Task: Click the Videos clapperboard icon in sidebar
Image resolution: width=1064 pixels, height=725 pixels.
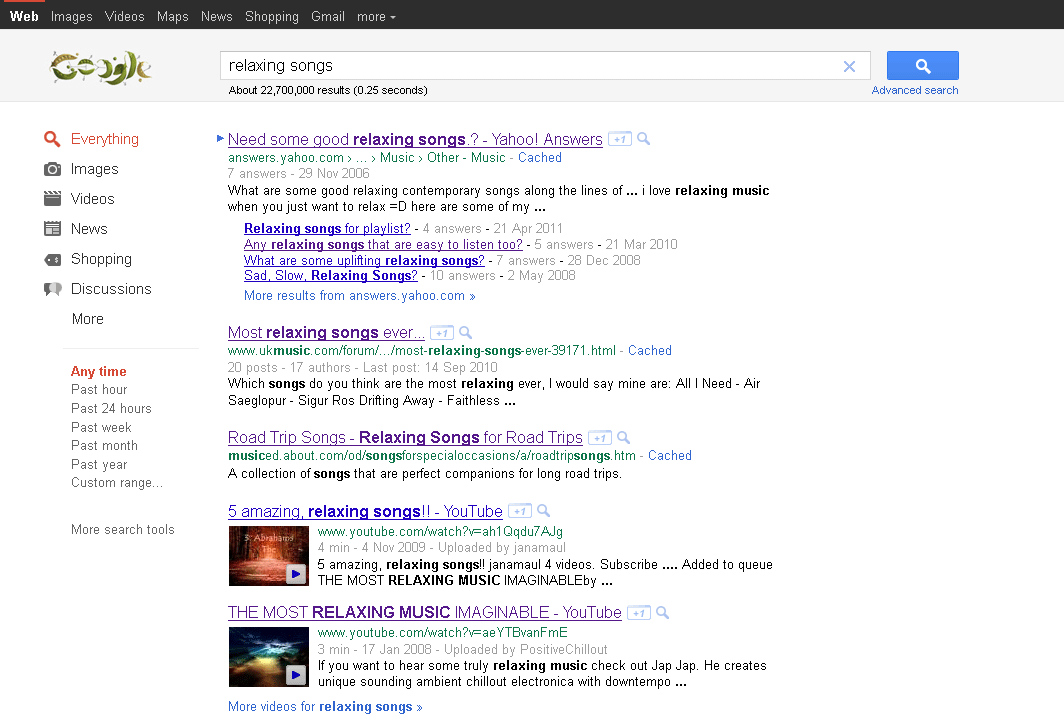Action: click(x=52, y=199)
